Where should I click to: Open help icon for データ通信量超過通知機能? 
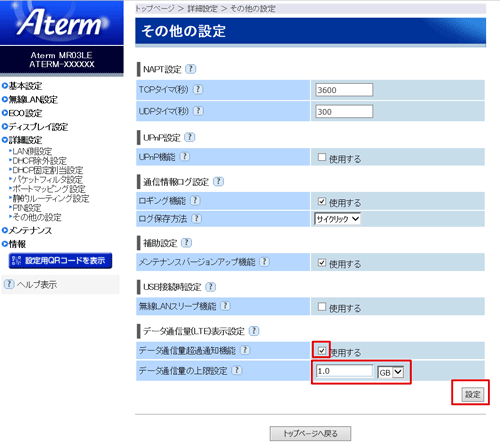pos(245,350)
